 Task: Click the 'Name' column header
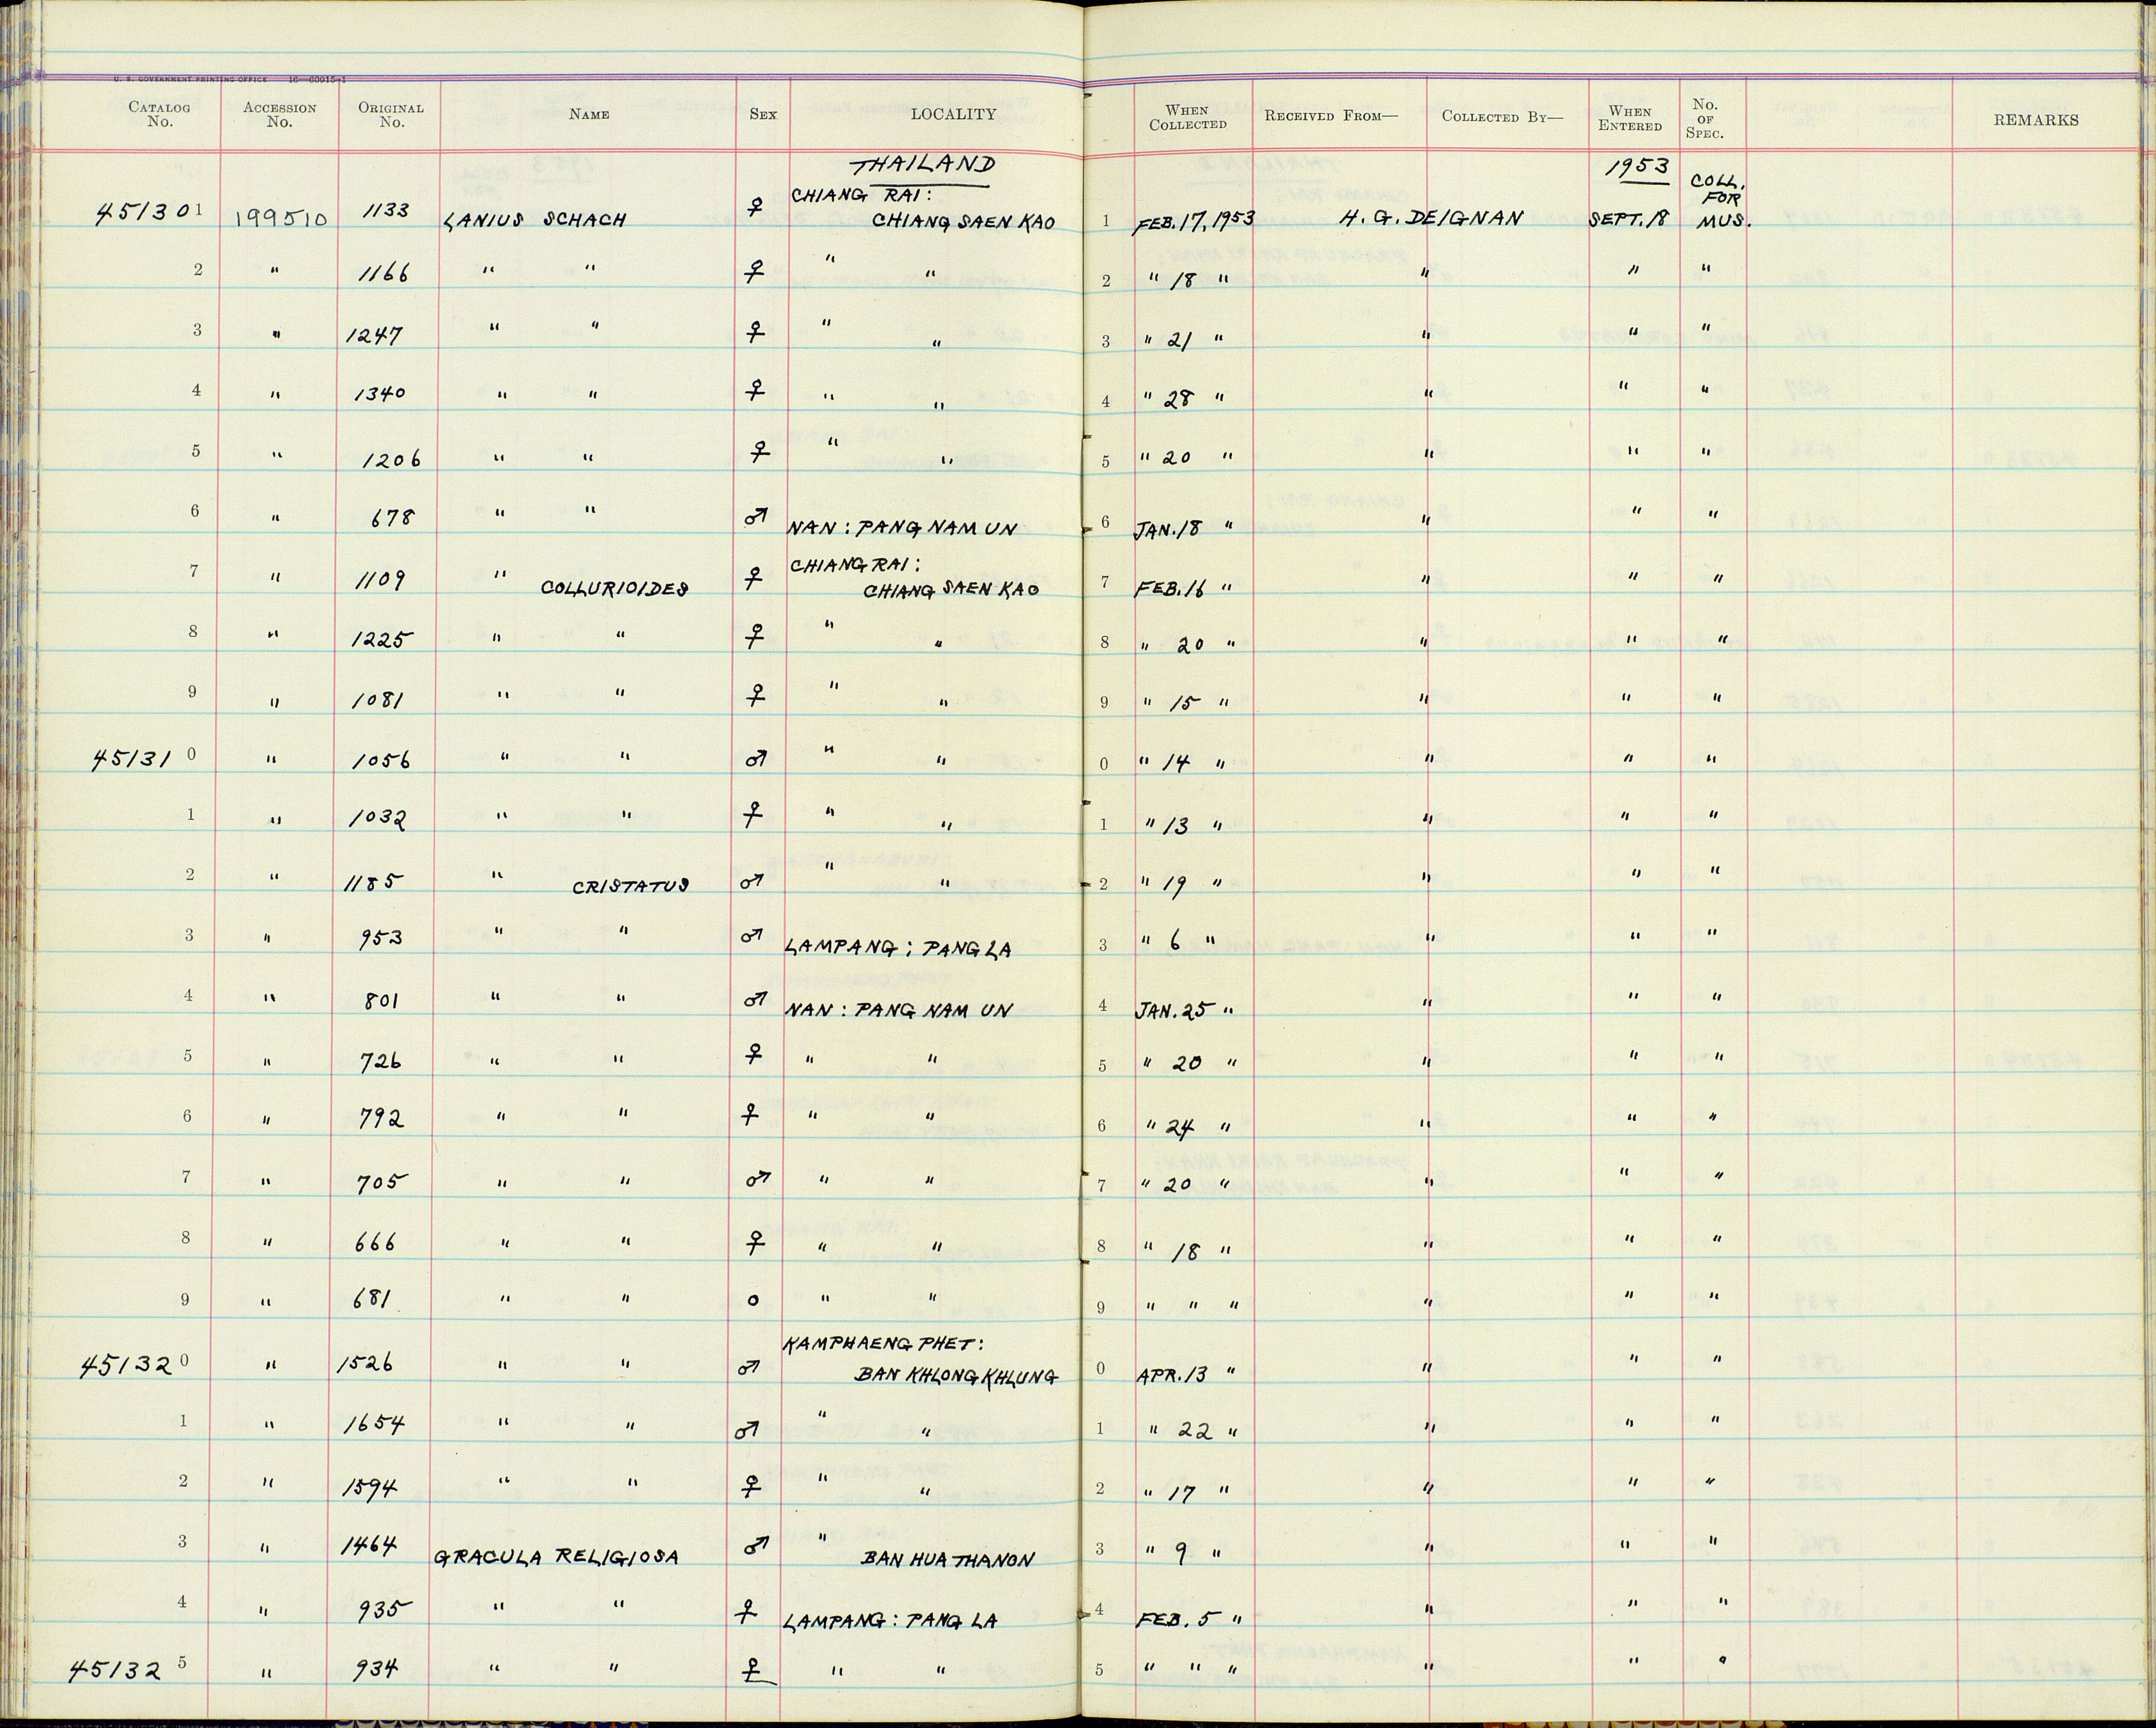(x=589, y=114)
